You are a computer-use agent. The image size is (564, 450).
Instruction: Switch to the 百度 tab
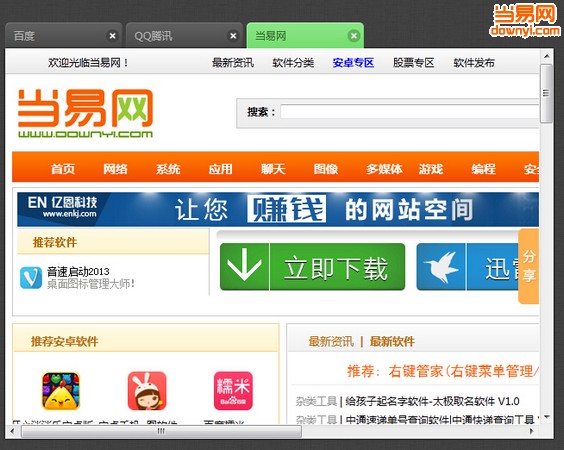click(64, 35)
